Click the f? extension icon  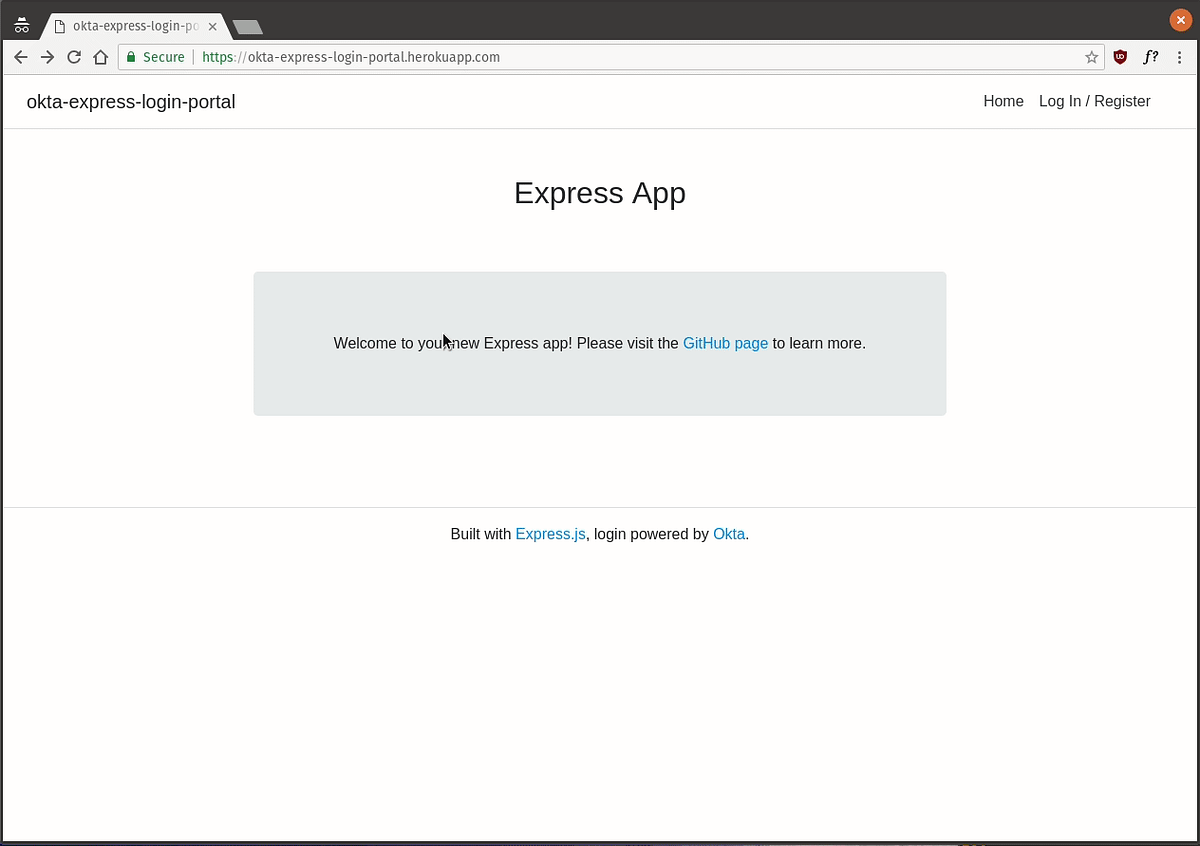[x=1151, y=57]
